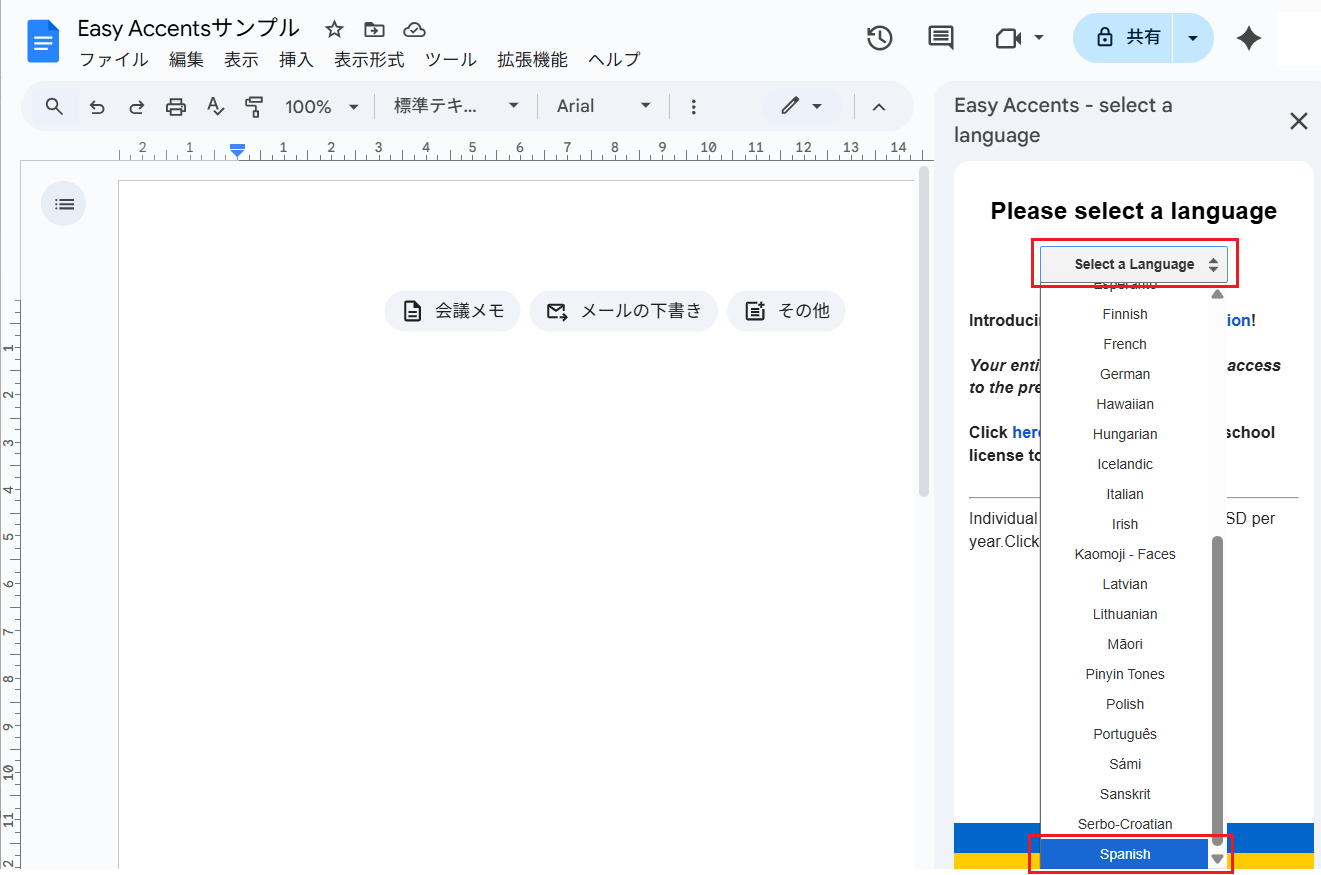Open Gemini sparkle icon

1248,38
